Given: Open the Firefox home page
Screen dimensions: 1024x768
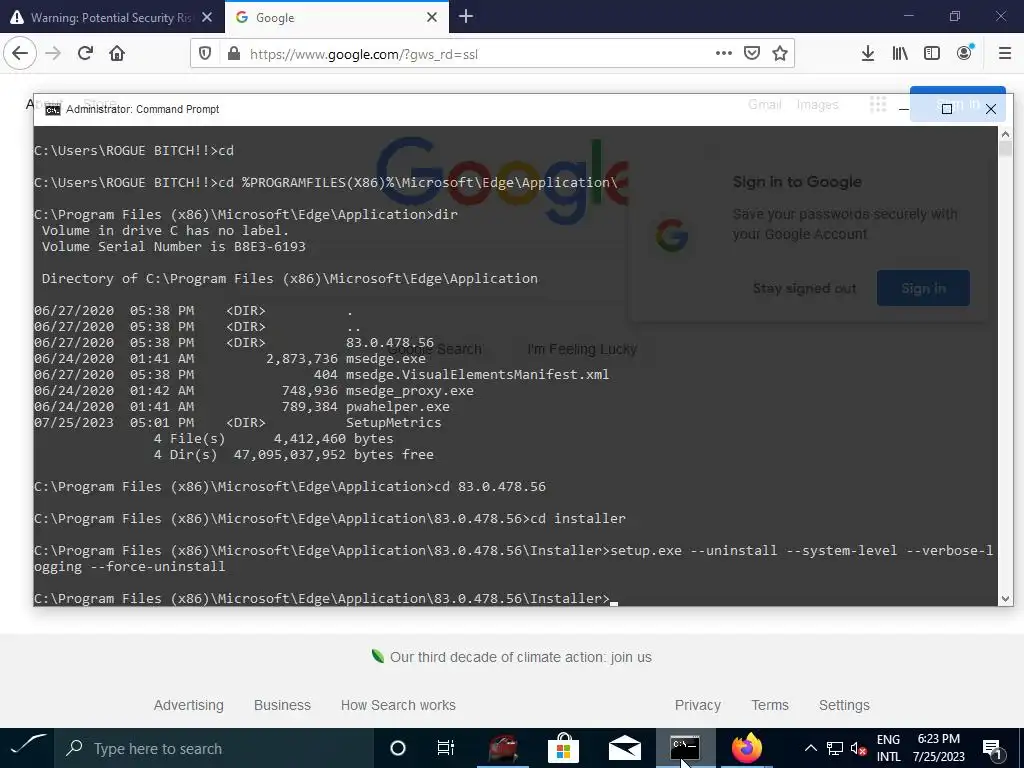Looking at the screenshot, I should 117,53.
